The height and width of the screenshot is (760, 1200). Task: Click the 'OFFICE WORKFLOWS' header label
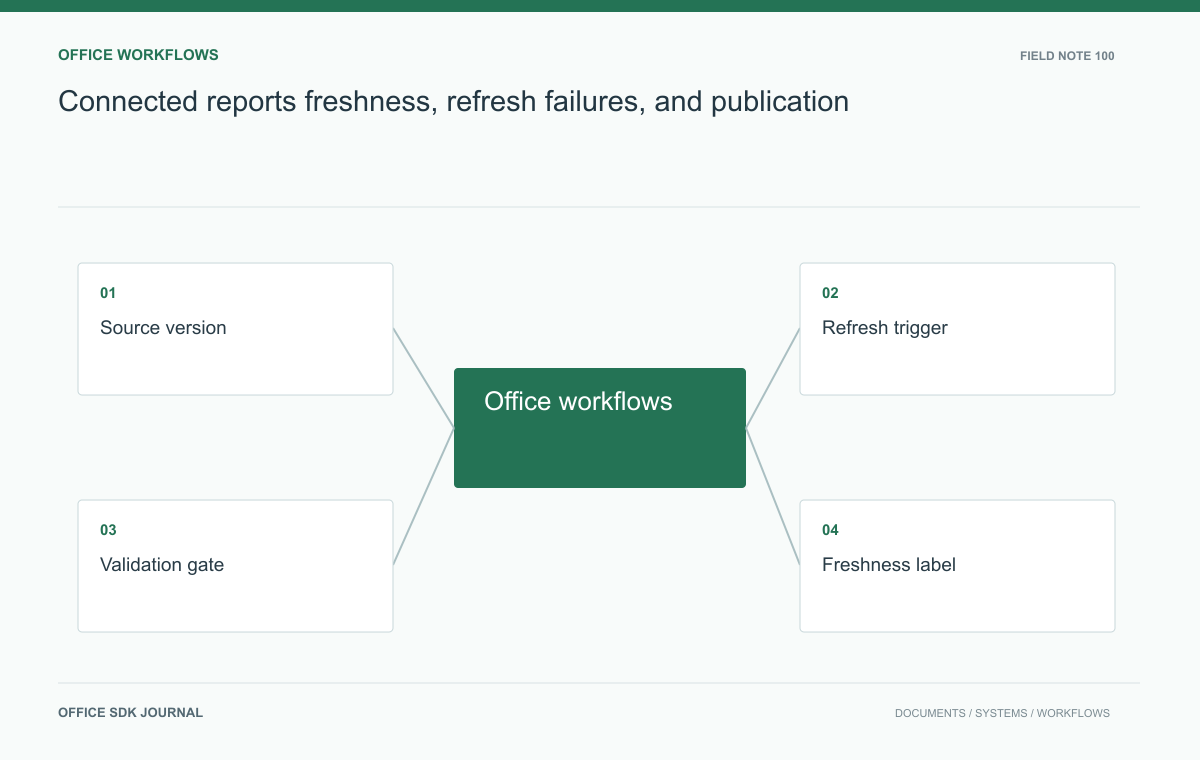point(138,55)
